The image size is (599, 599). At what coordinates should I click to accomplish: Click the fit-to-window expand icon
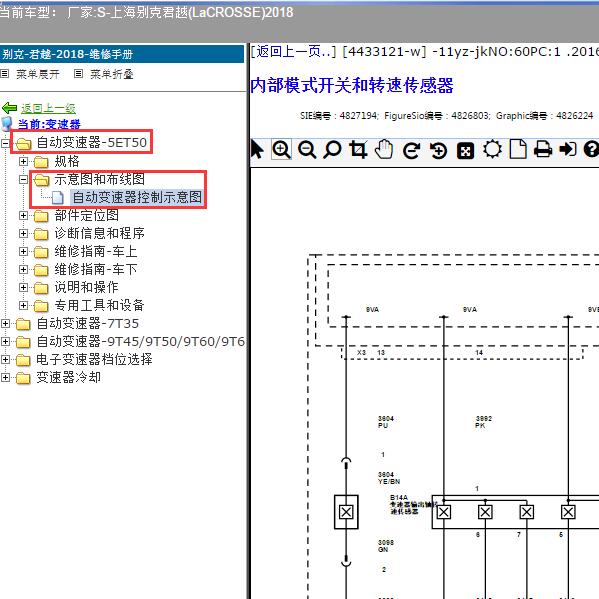pyautogui.click(x=465, y=151)
